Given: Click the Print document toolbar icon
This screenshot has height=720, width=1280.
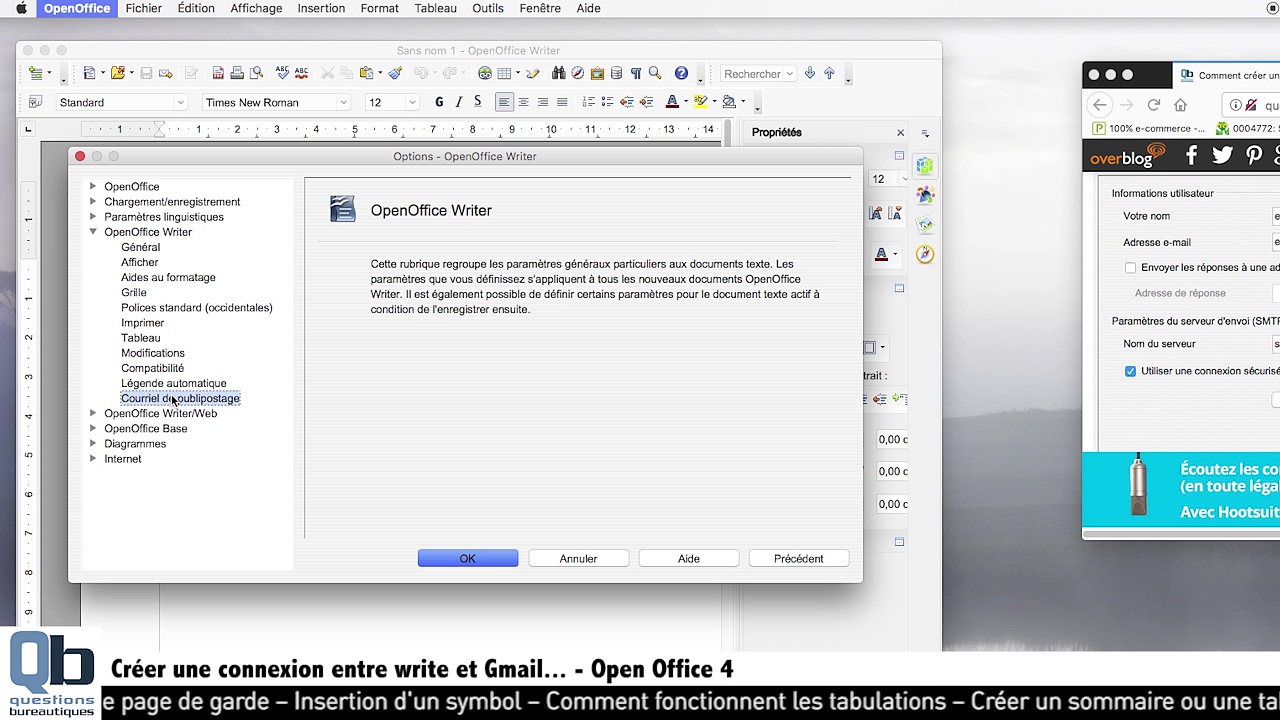Looking at the screenshot, I should pyautogui.click(x=237, y=73).
